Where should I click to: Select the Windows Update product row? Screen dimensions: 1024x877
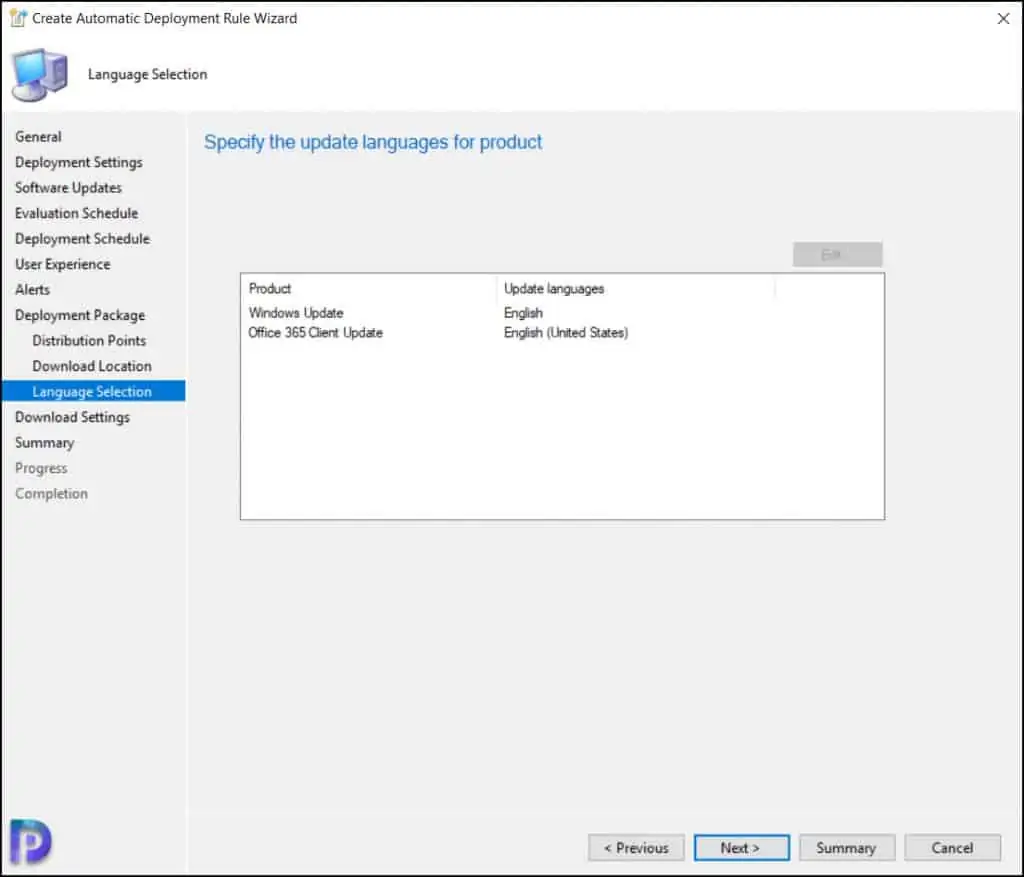click(296, 313)
